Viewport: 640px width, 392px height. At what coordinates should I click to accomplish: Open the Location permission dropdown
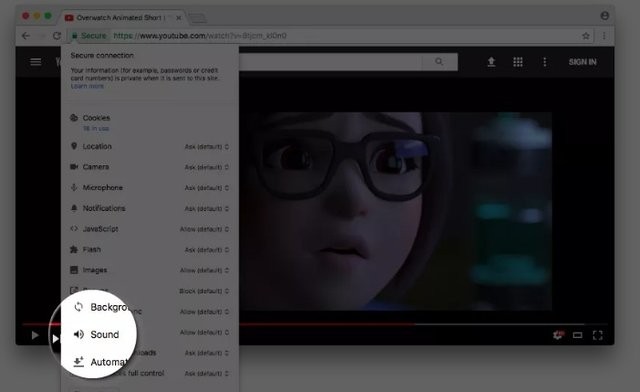[x=207, y=147]
